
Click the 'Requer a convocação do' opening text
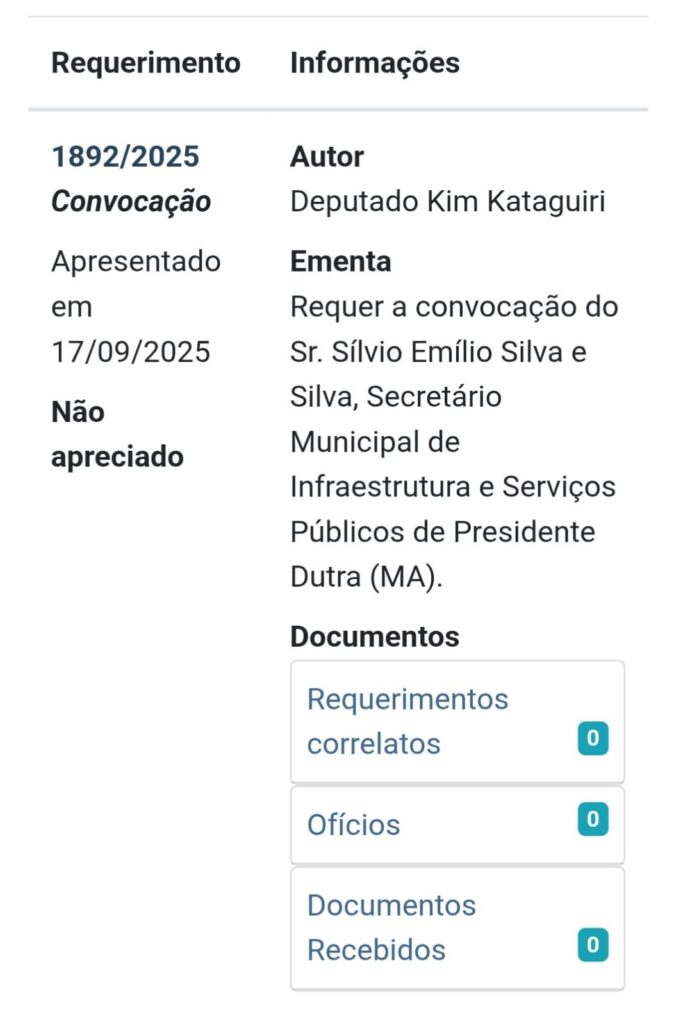tap(454, 307)
